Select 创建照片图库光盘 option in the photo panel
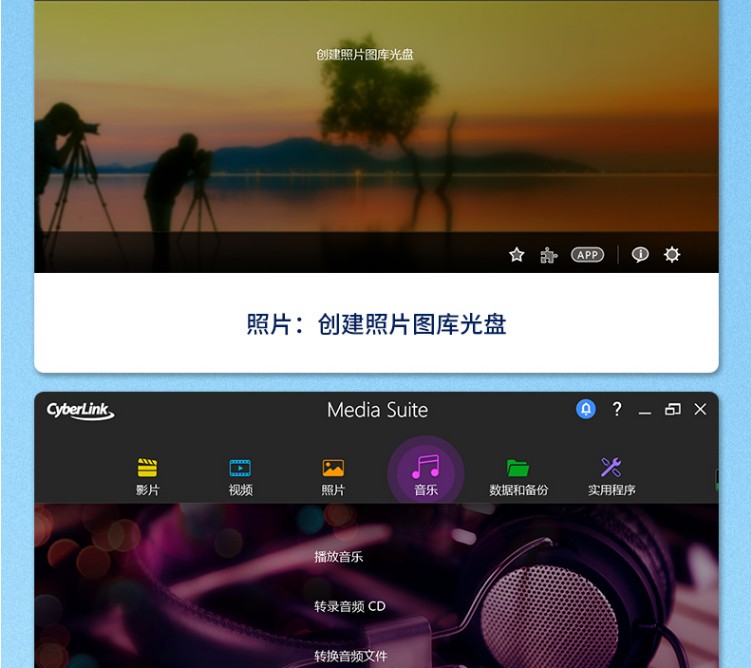The width and height of the screenshot is (751, 668). (364, 55)
